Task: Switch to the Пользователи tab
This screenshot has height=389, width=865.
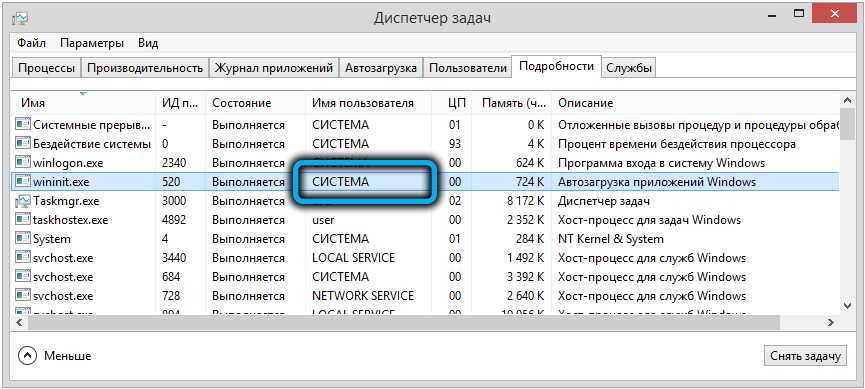Action: [x=467, y=68]
